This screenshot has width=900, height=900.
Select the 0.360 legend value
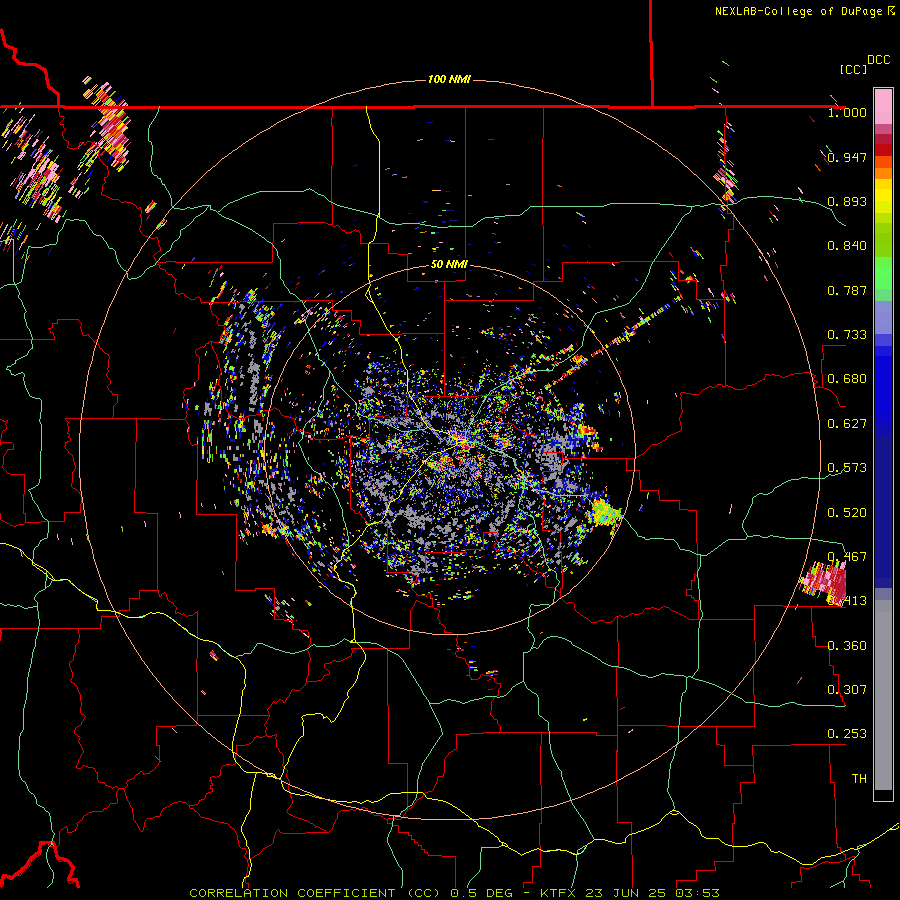click(847, 646)
